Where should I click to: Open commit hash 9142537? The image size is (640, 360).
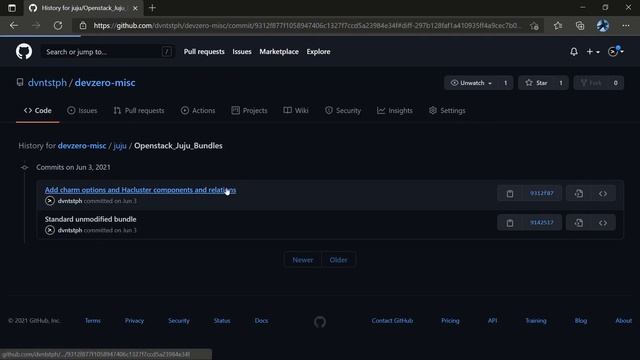pyautogui.click(x=542, y=222)
